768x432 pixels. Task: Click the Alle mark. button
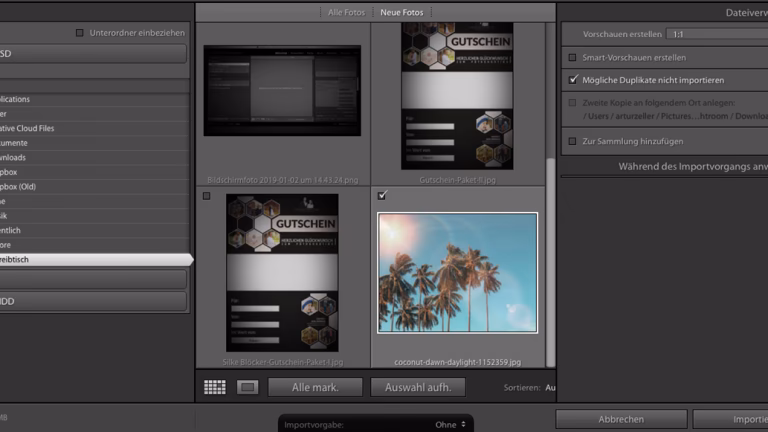315,387
